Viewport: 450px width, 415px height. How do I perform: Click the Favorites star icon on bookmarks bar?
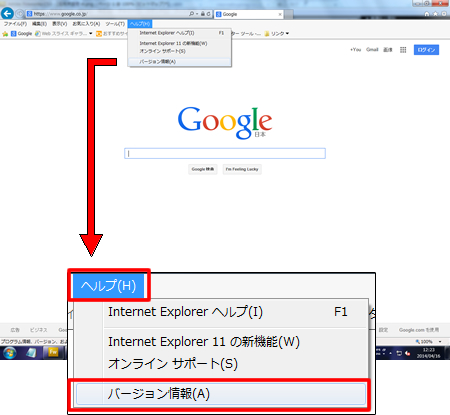click(5, 34)
